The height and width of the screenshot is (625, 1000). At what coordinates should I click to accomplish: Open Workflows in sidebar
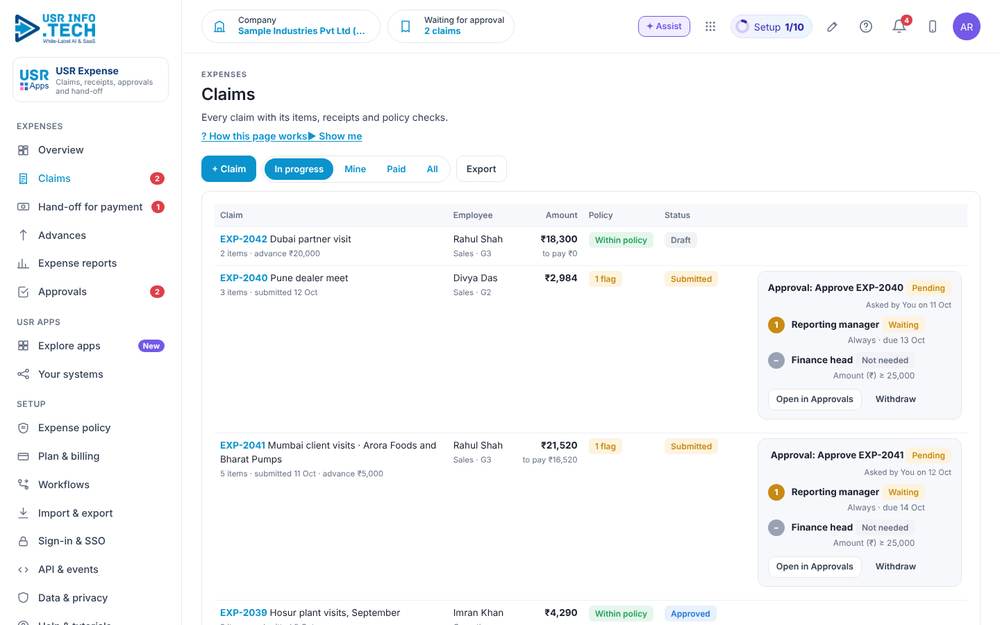(91, 485)
